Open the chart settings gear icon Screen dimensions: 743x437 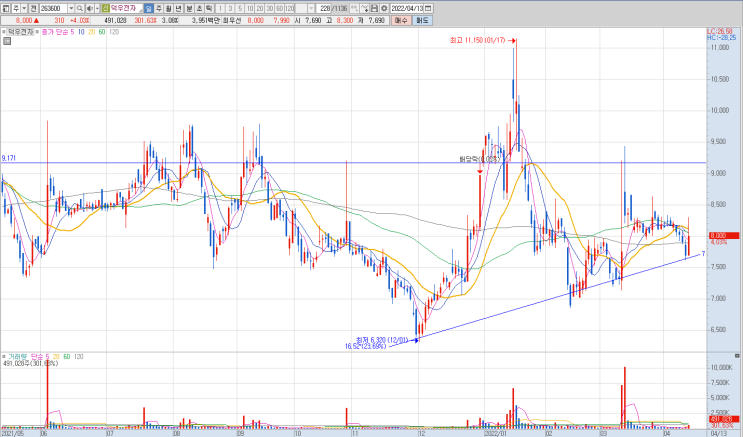tap(384, 9)
